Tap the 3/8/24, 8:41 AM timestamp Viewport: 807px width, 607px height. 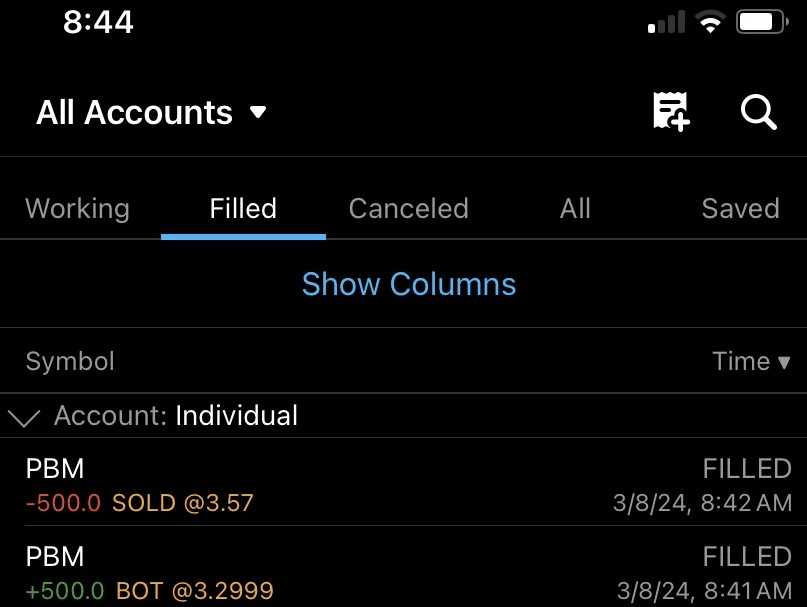tap(704, 590)
